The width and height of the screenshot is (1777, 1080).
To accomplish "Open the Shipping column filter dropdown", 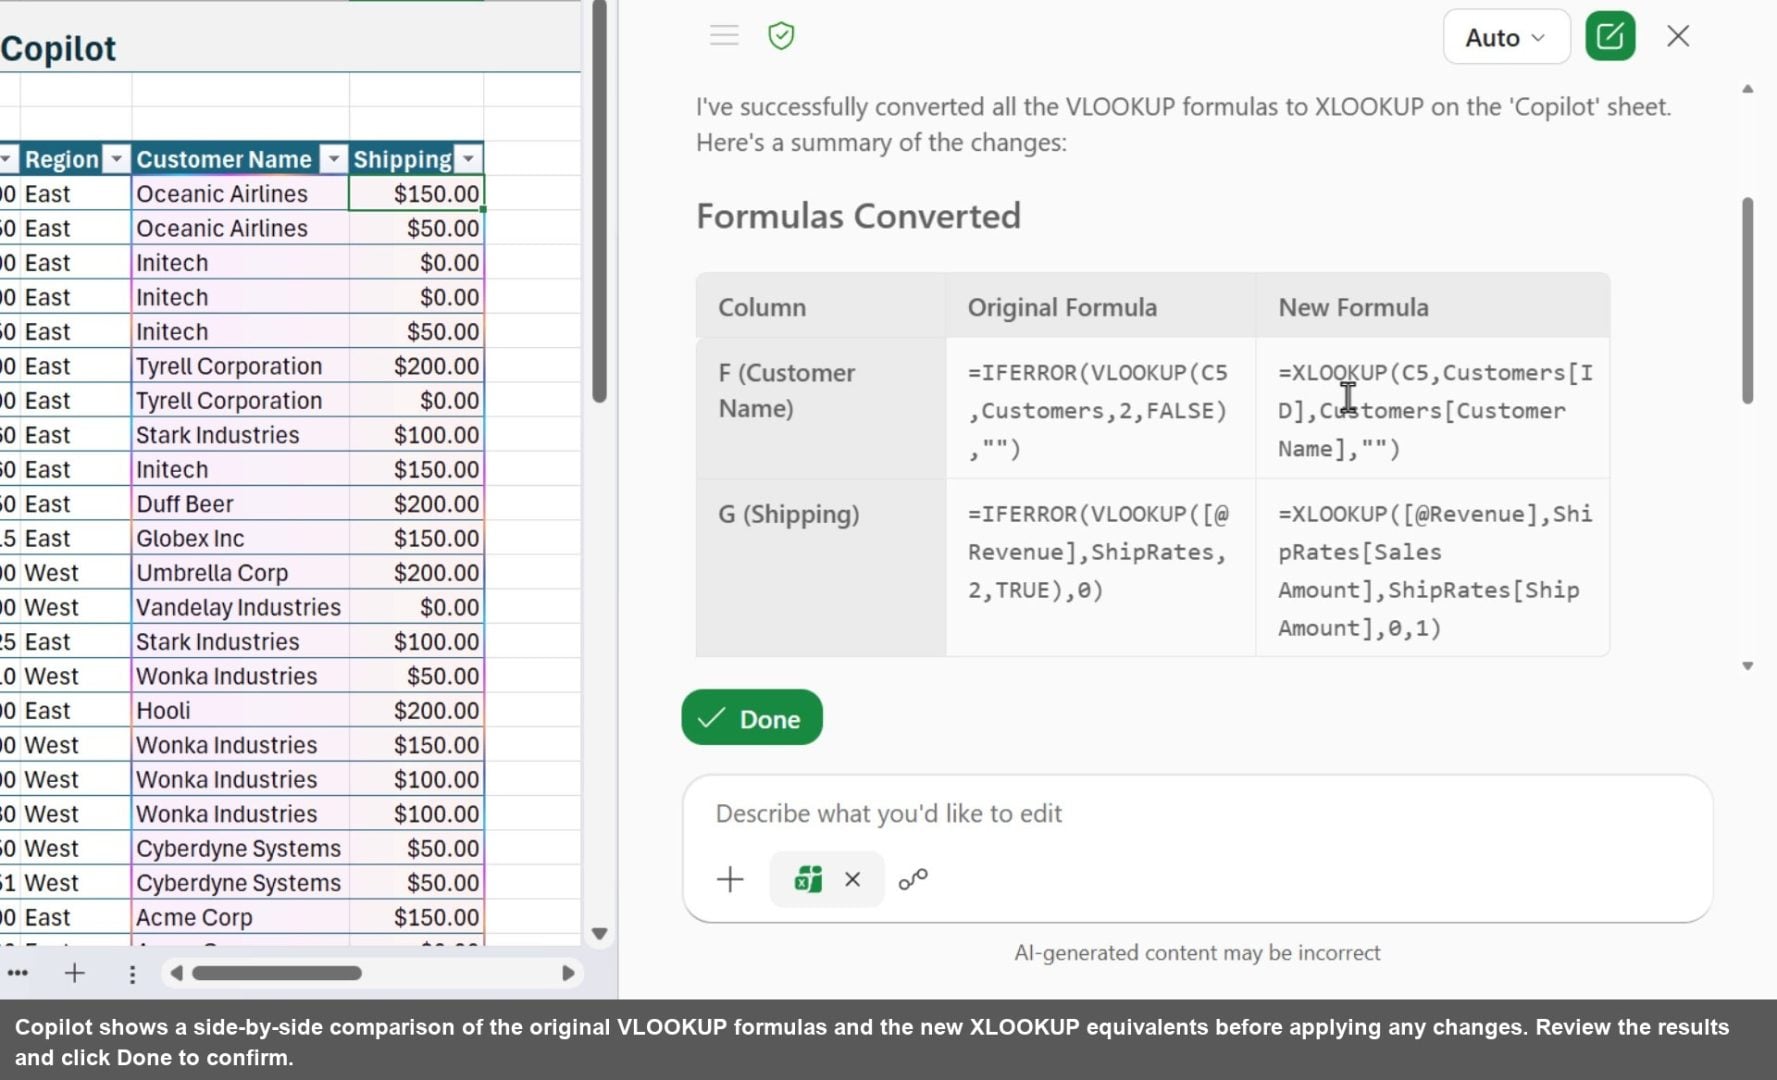I will [468, 158].
